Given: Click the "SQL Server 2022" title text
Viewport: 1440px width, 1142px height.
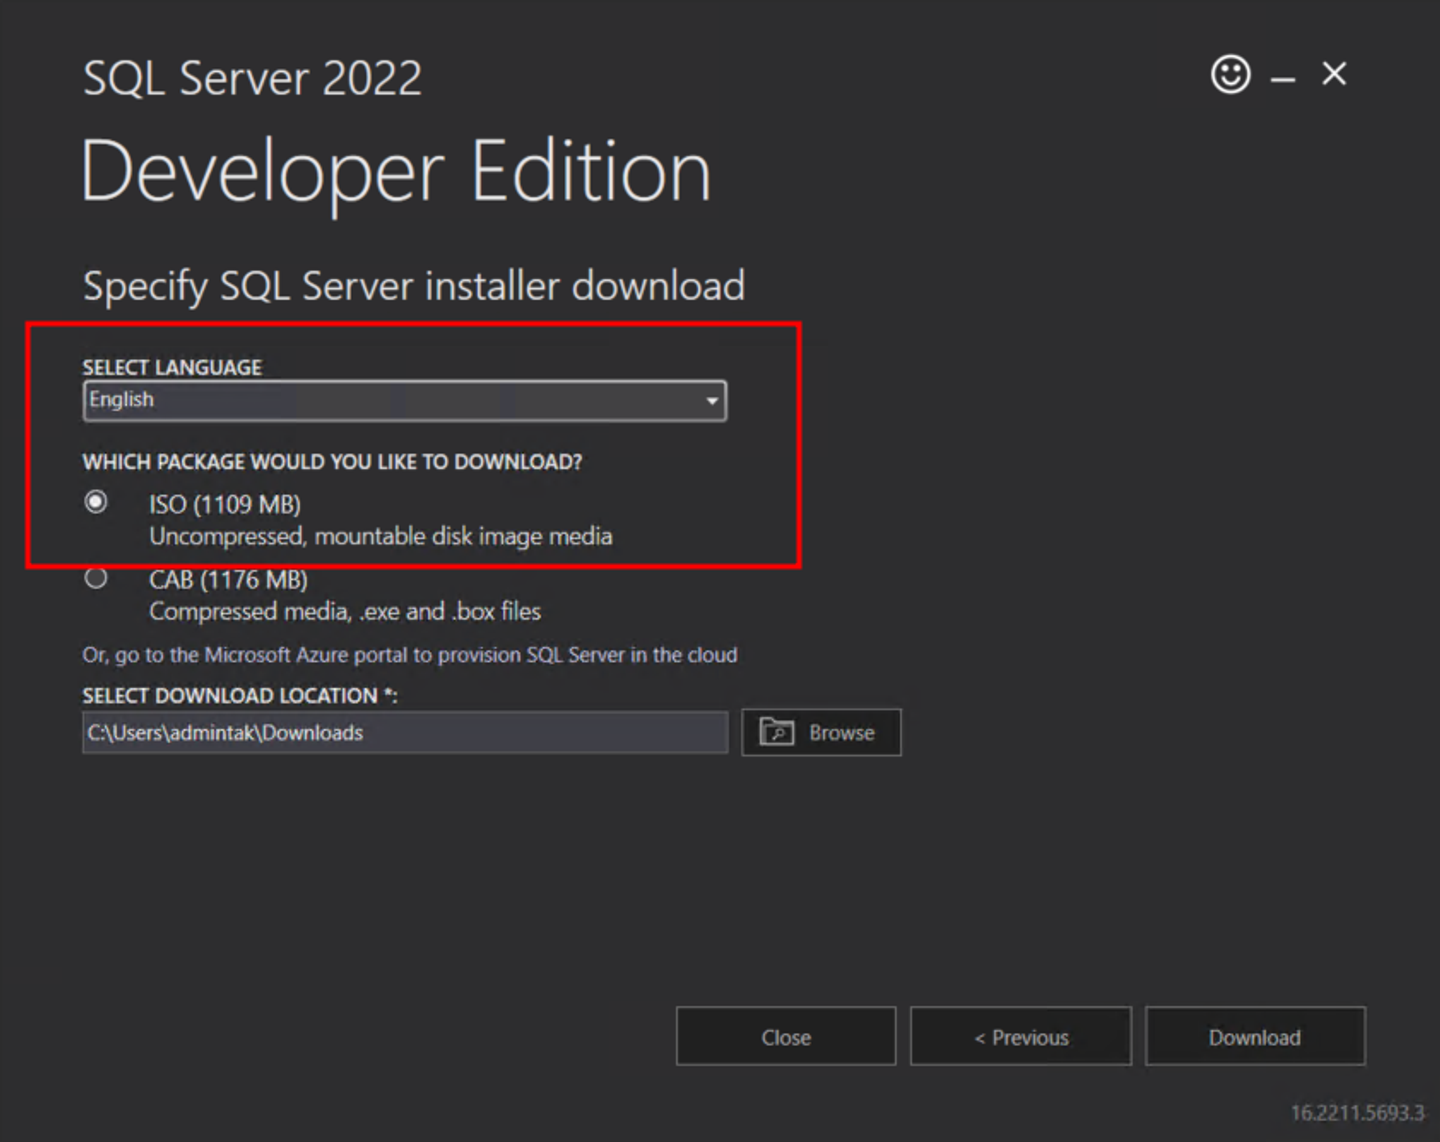Looking at the screenshot, I should [x=252, y=78].
